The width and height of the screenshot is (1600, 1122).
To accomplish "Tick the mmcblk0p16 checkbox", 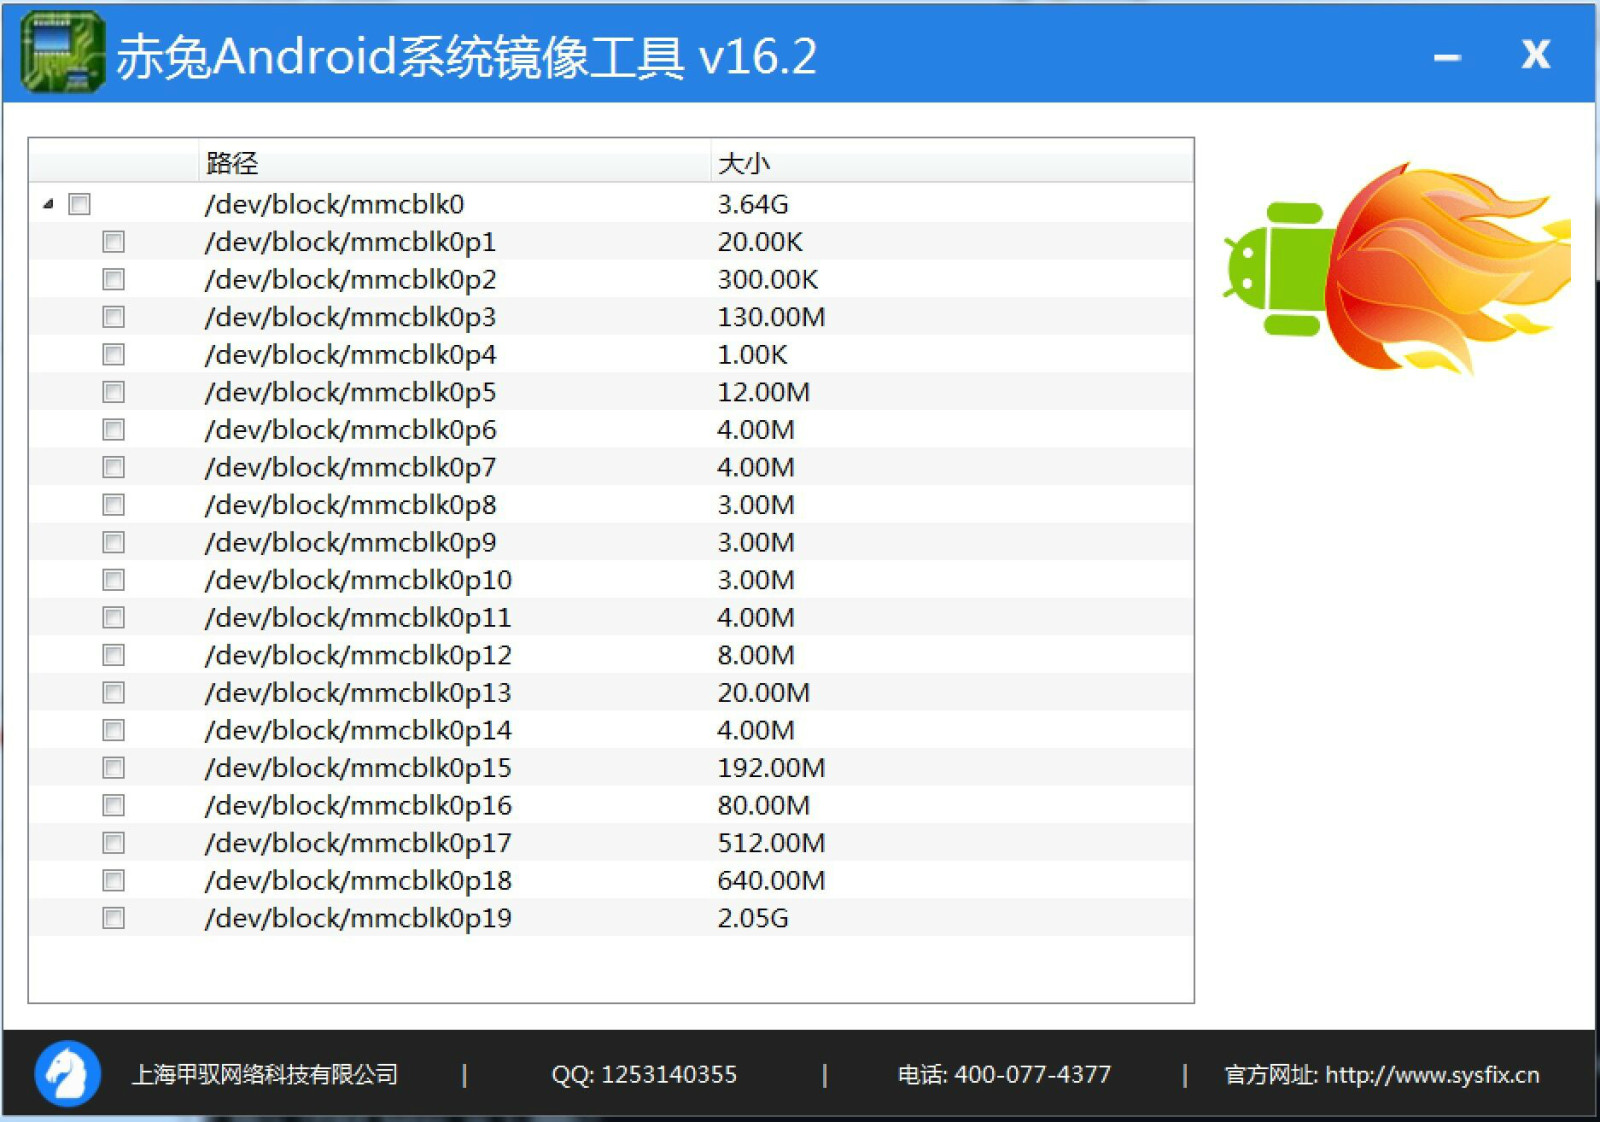I will tap(113, 805).
